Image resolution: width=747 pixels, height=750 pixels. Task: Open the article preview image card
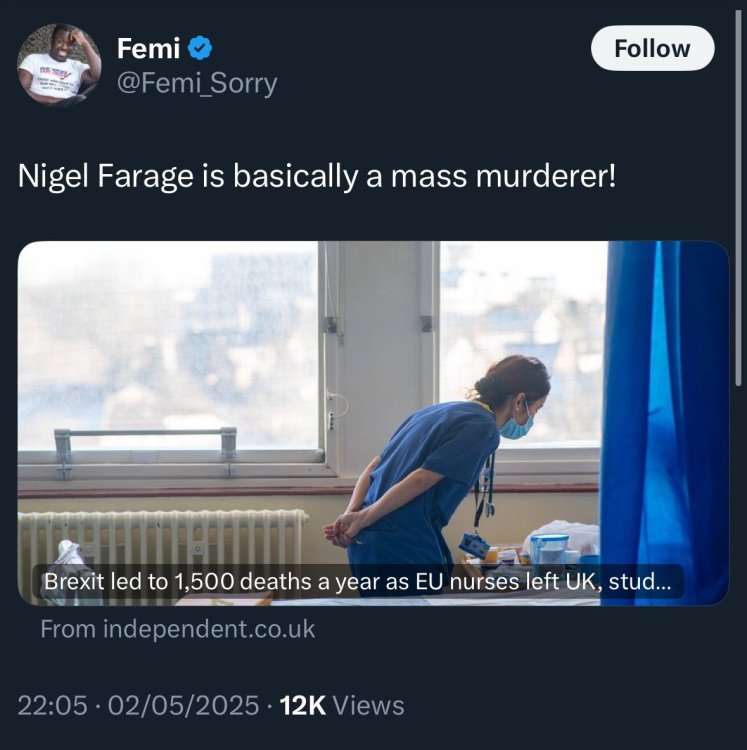coord(373,422)
